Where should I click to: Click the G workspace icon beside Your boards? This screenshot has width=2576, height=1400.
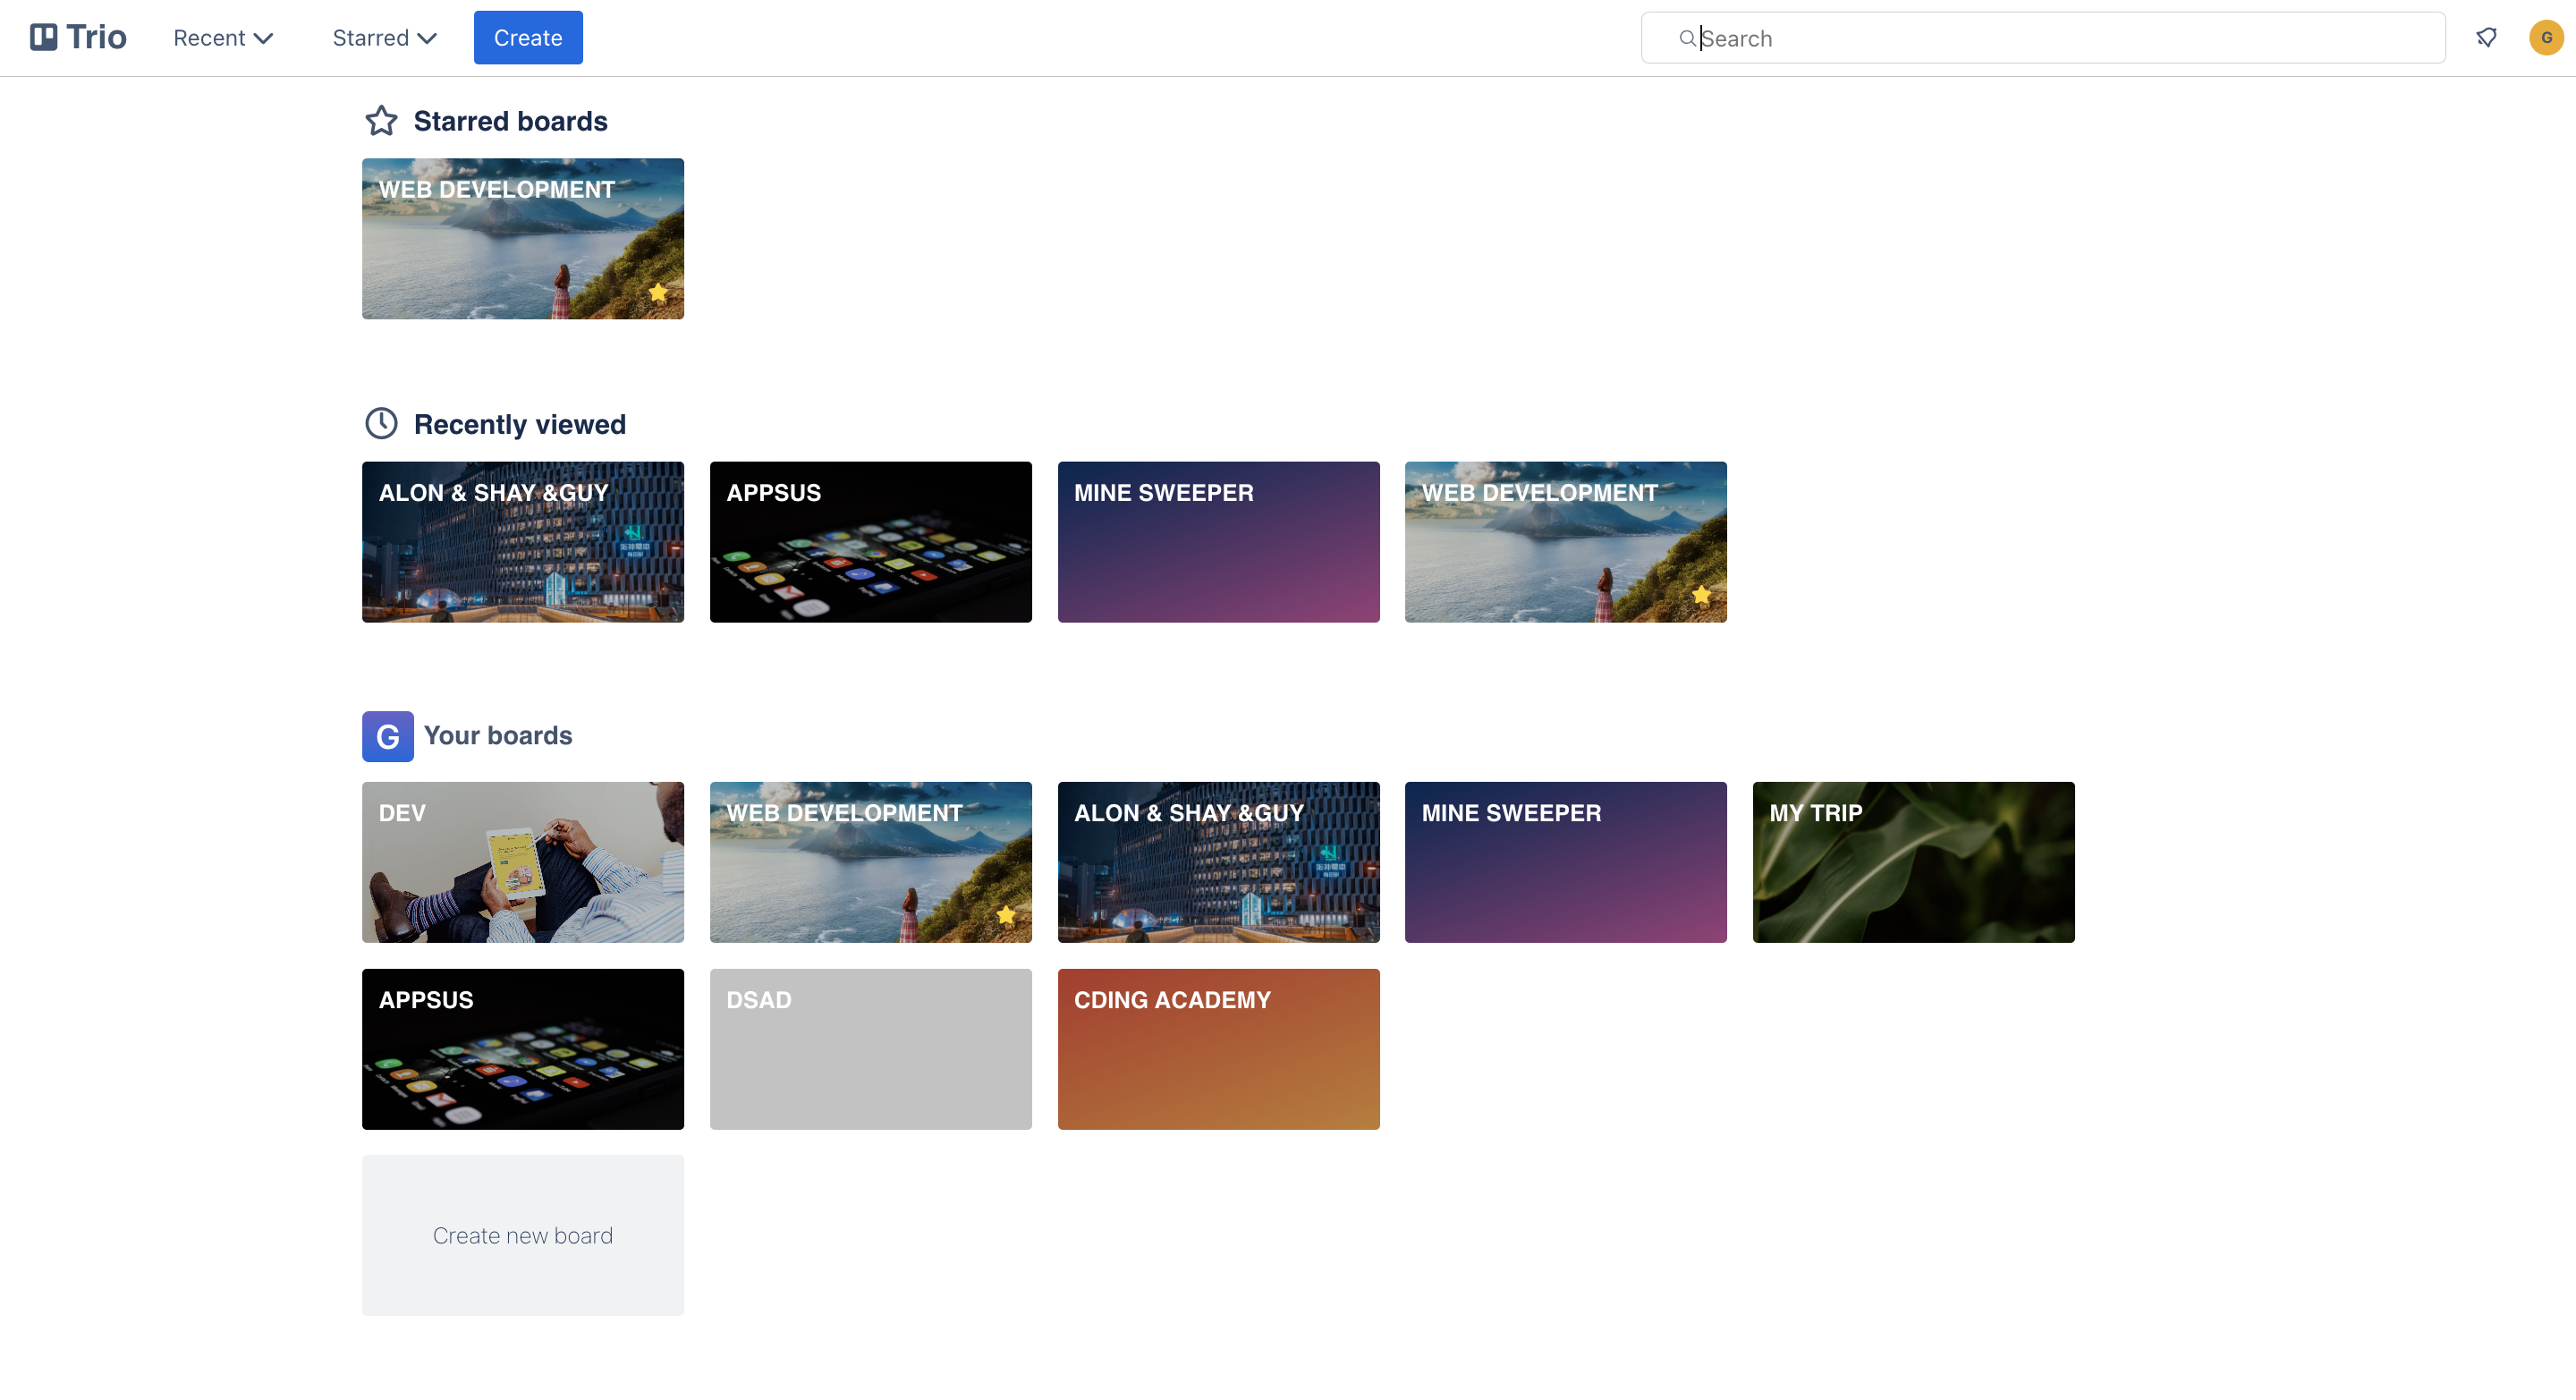click(388, 736)
